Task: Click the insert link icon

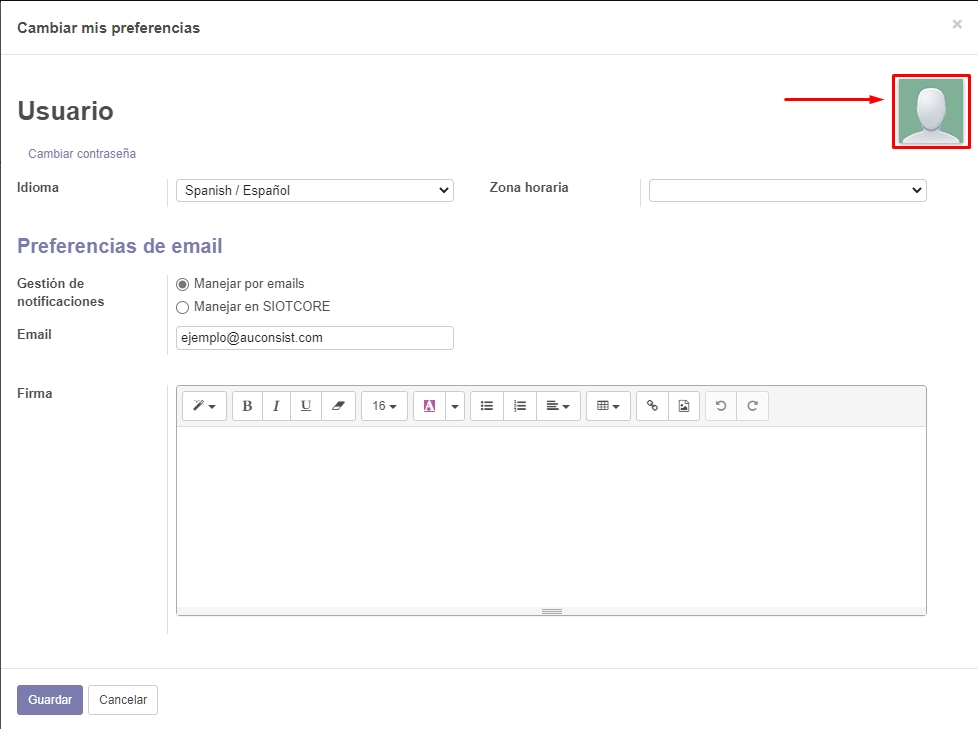Action: (x=652, y=406)
